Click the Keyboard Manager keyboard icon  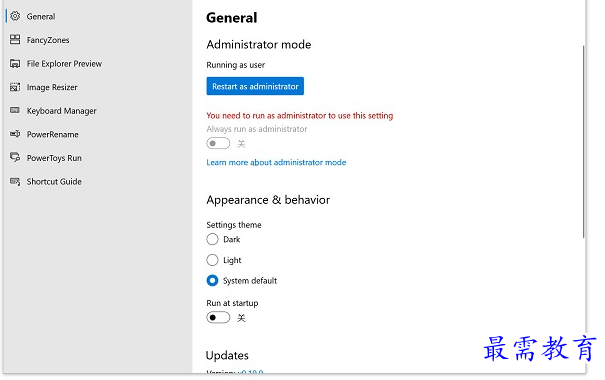click(15, 110)
